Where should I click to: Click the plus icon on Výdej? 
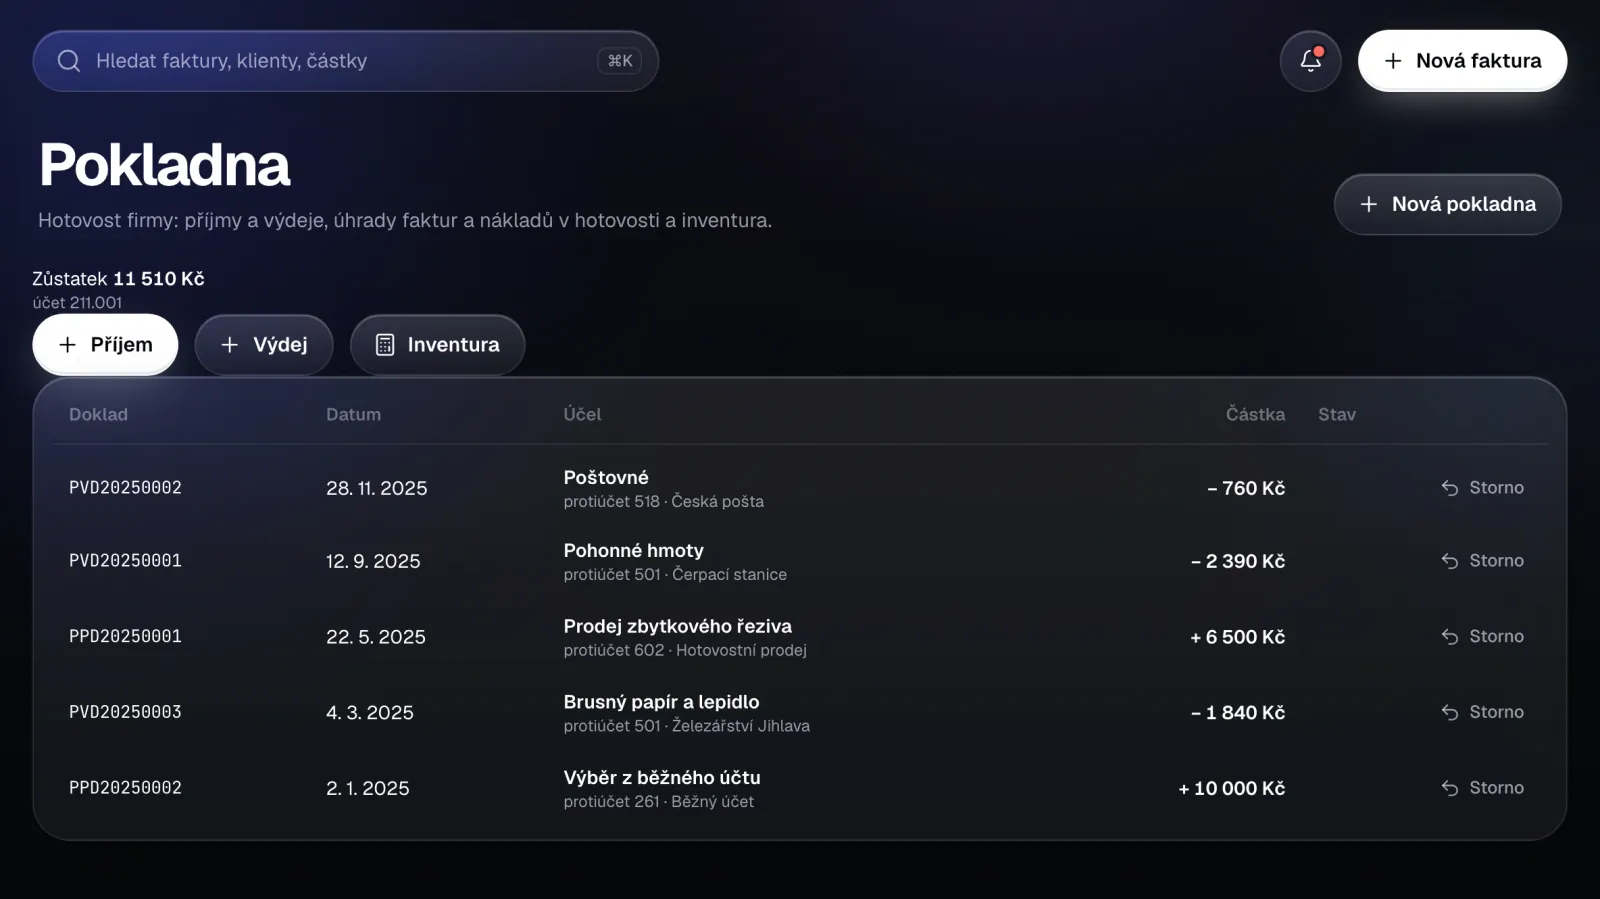(x=230, y=345)
